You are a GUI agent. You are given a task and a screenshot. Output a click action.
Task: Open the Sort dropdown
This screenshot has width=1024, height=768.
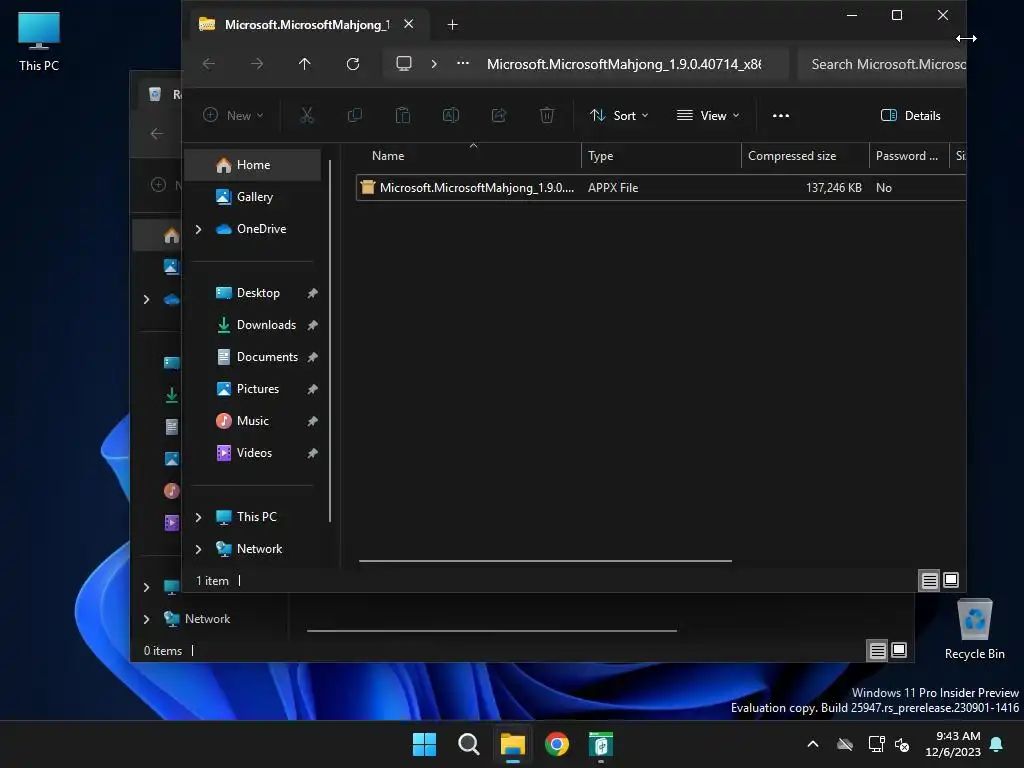[x=618, y=116]
